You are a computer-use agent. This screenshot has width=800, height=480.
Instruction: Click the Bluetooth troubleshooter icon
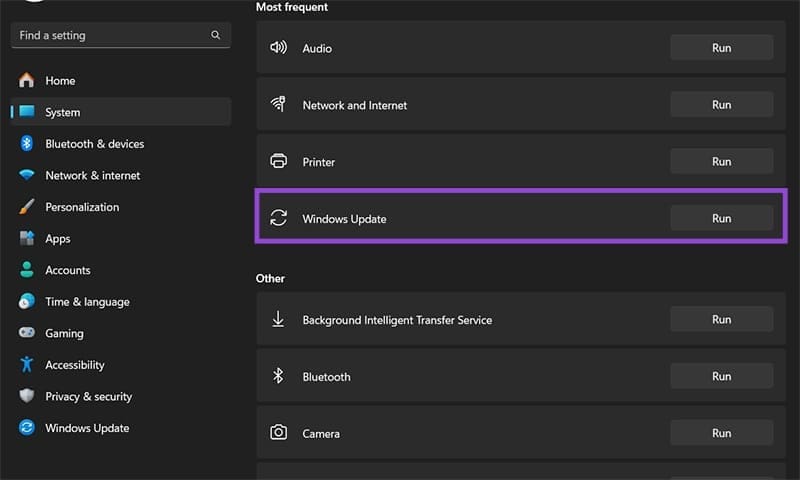(x=279, y=377)
